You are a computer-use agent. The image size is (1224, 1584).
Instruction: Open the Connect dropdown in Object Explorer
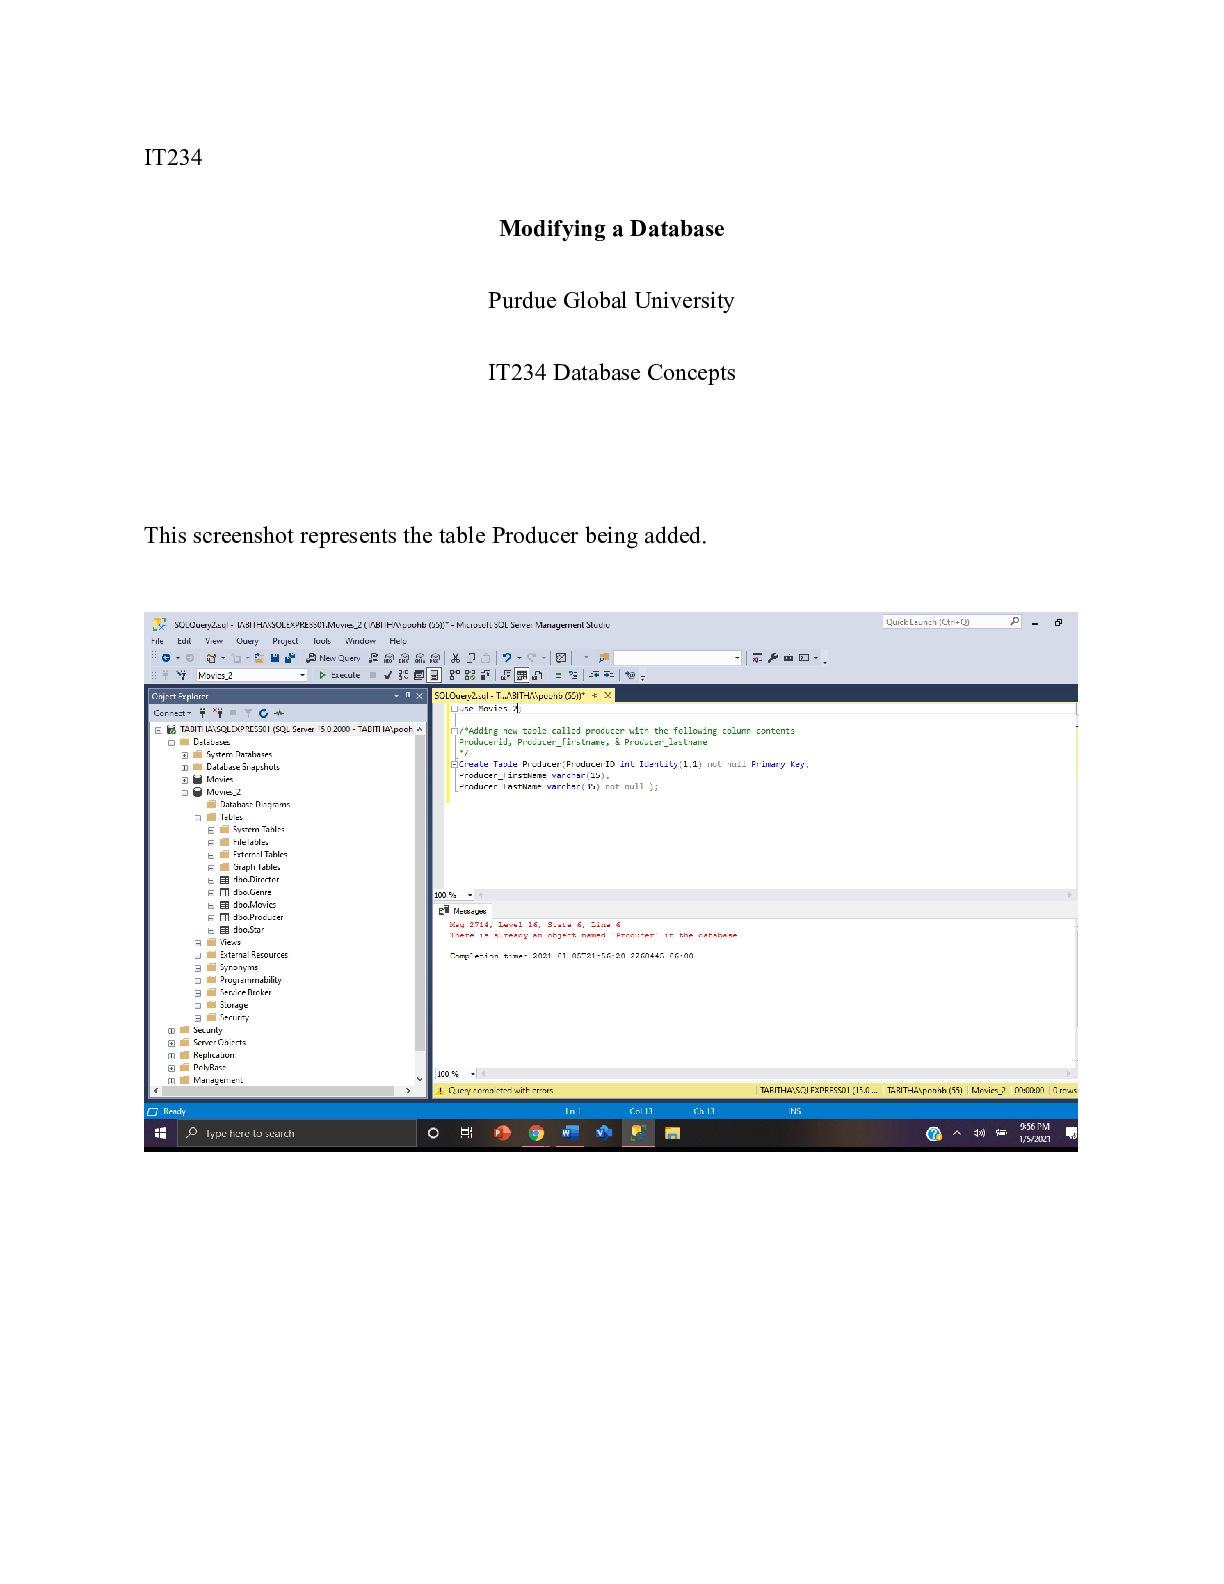point(172,713)
